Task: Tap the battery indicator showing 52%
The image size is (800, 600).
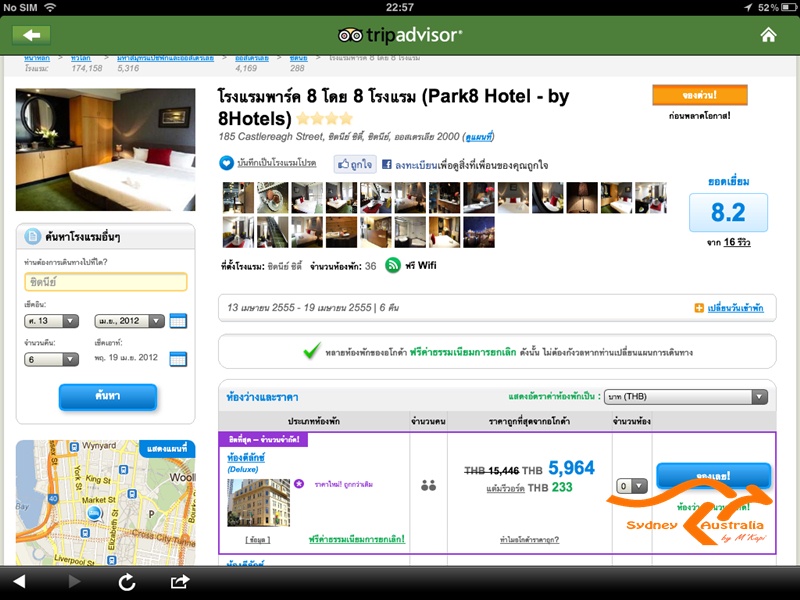Action: tap(789, 7)
